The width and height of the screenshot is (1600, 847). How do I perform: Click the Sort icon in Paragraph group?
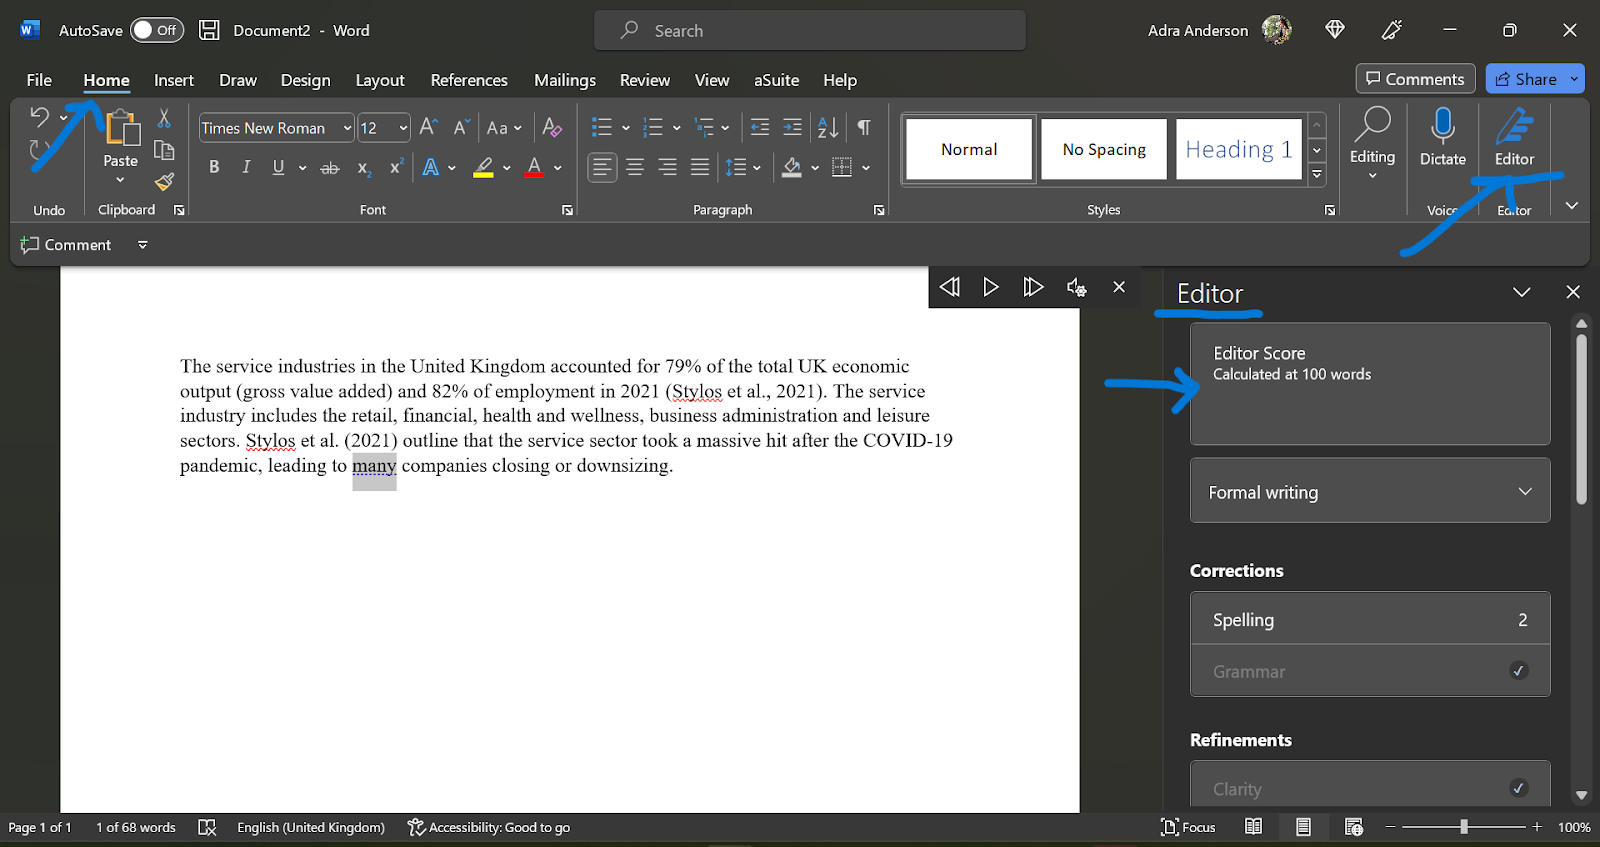[x=828, y=128]
